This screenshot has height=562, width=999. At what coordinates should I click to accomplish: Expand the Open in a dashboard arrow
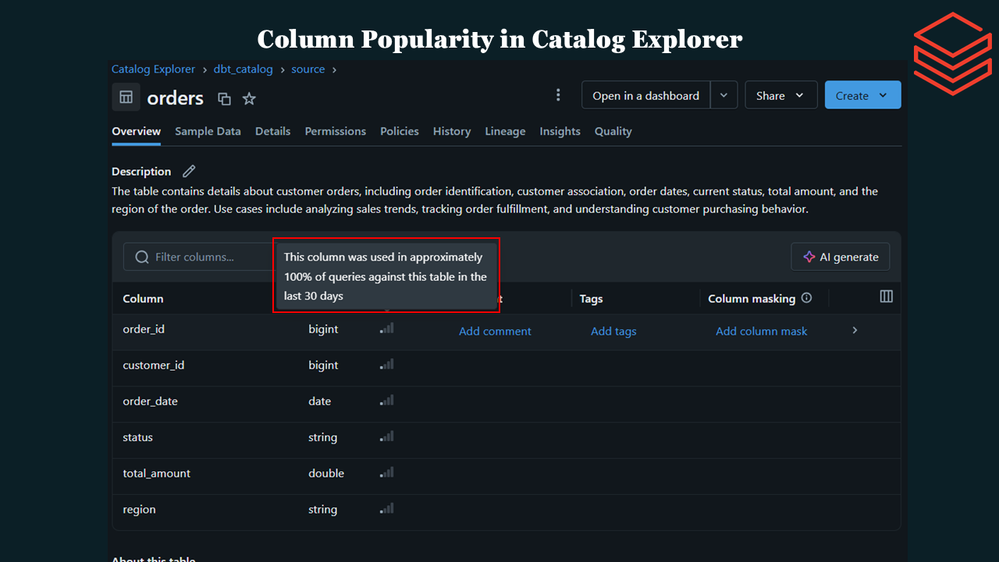pyautogui.click(x=724, y=95)
